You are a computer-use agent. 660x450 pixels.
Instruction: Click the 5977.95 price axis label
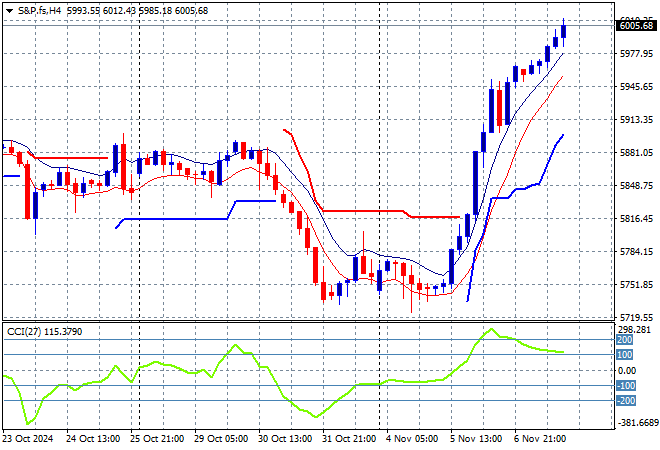[x=636, y=54]
